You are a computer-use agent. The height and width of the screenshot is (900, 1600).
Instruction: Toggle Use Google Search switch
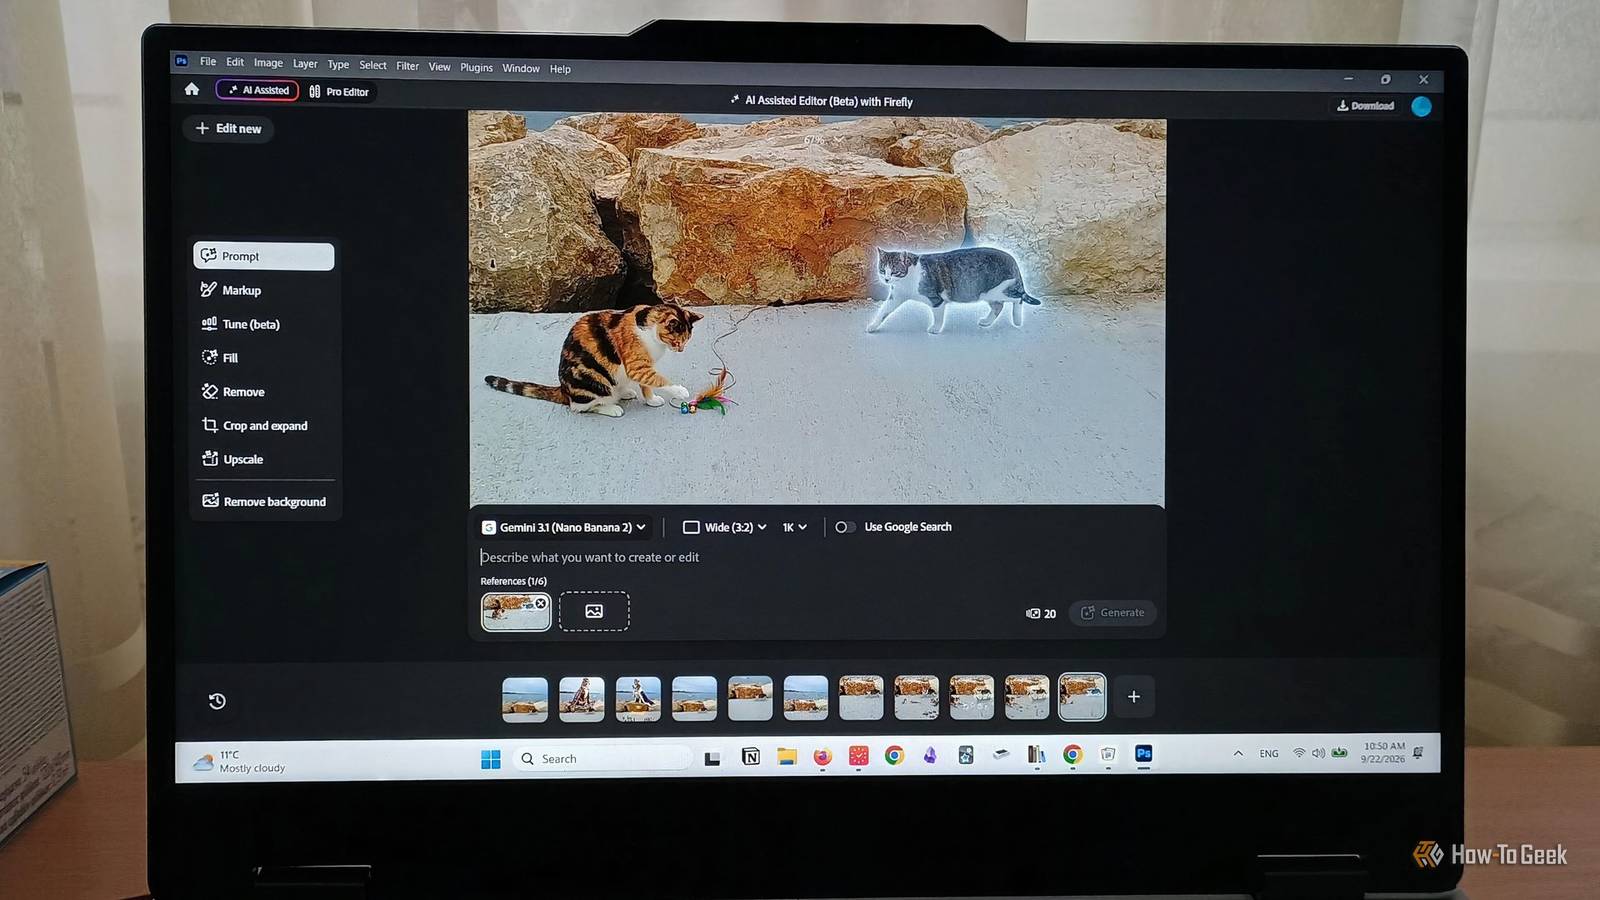pyautogui.click(x=845, y=527)
